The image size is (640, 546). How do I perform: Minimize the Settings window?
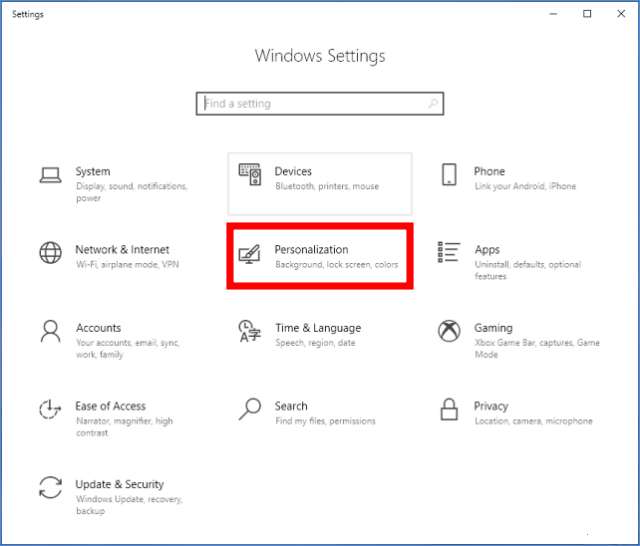point(553,14)
